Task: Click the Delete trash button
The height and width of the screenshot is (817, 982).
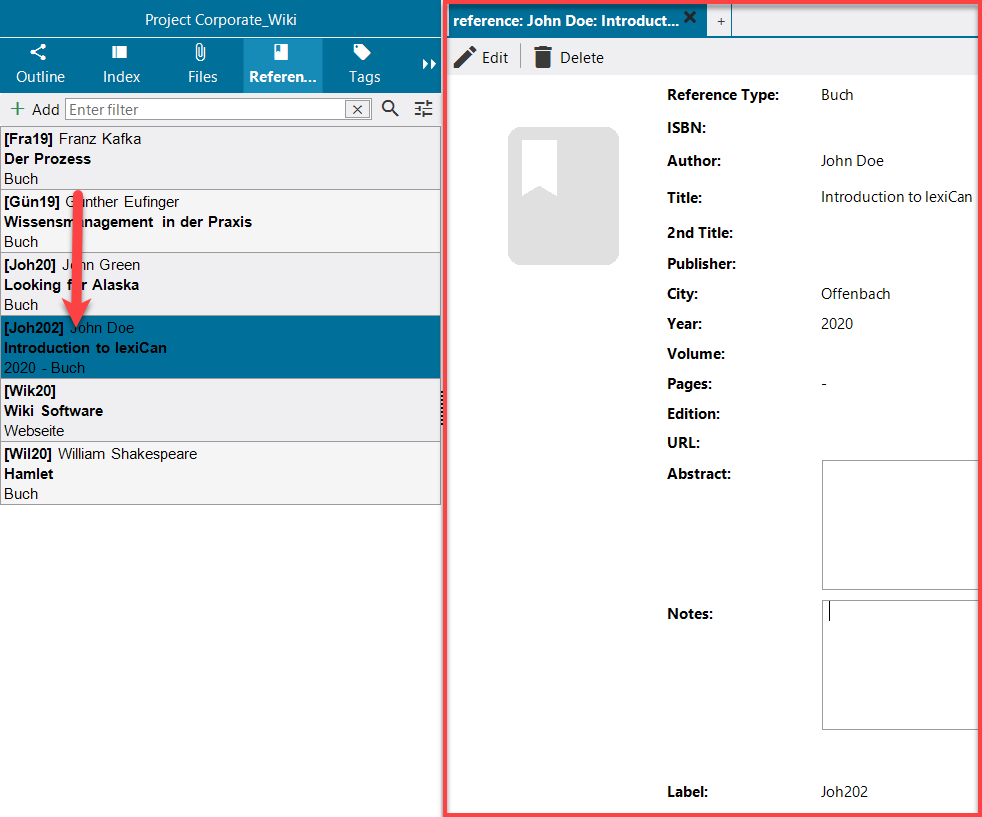Action: [x=568, y=57]
